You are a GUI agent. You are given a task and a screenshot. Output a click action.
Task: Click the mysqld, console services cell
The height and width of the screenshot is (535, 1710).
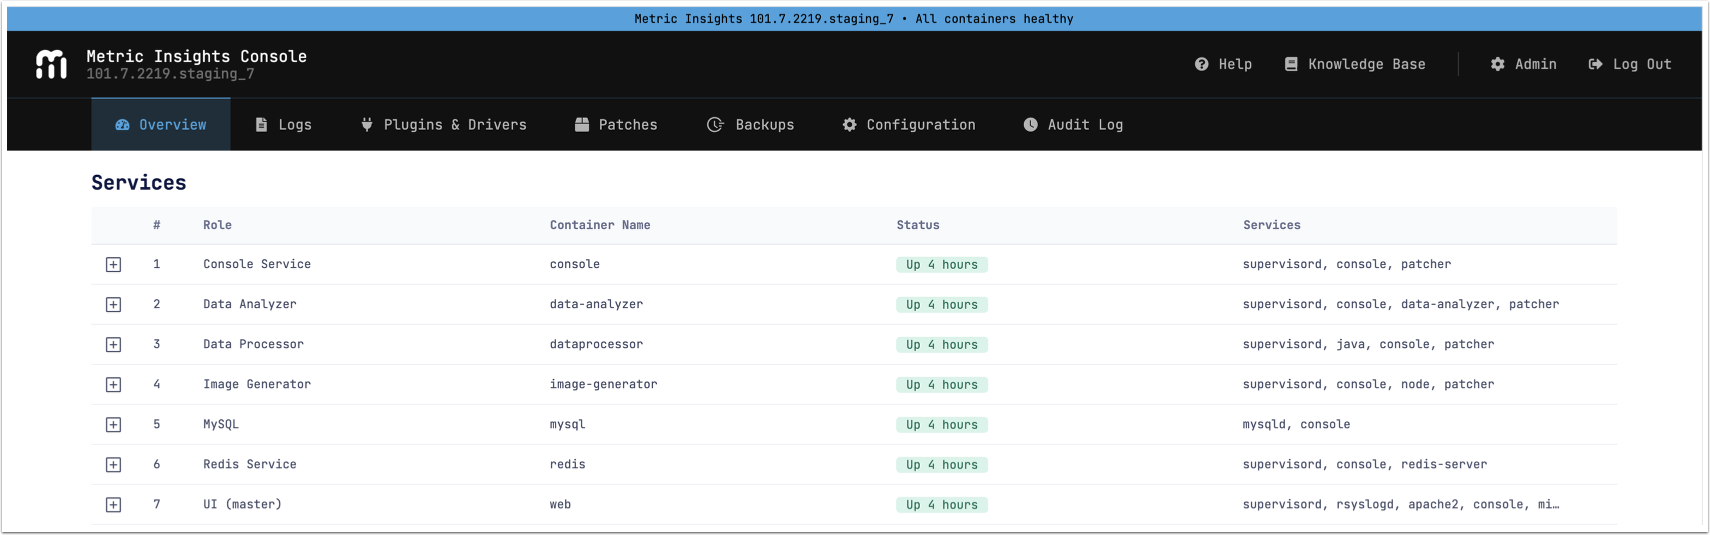click(1296, 424)
